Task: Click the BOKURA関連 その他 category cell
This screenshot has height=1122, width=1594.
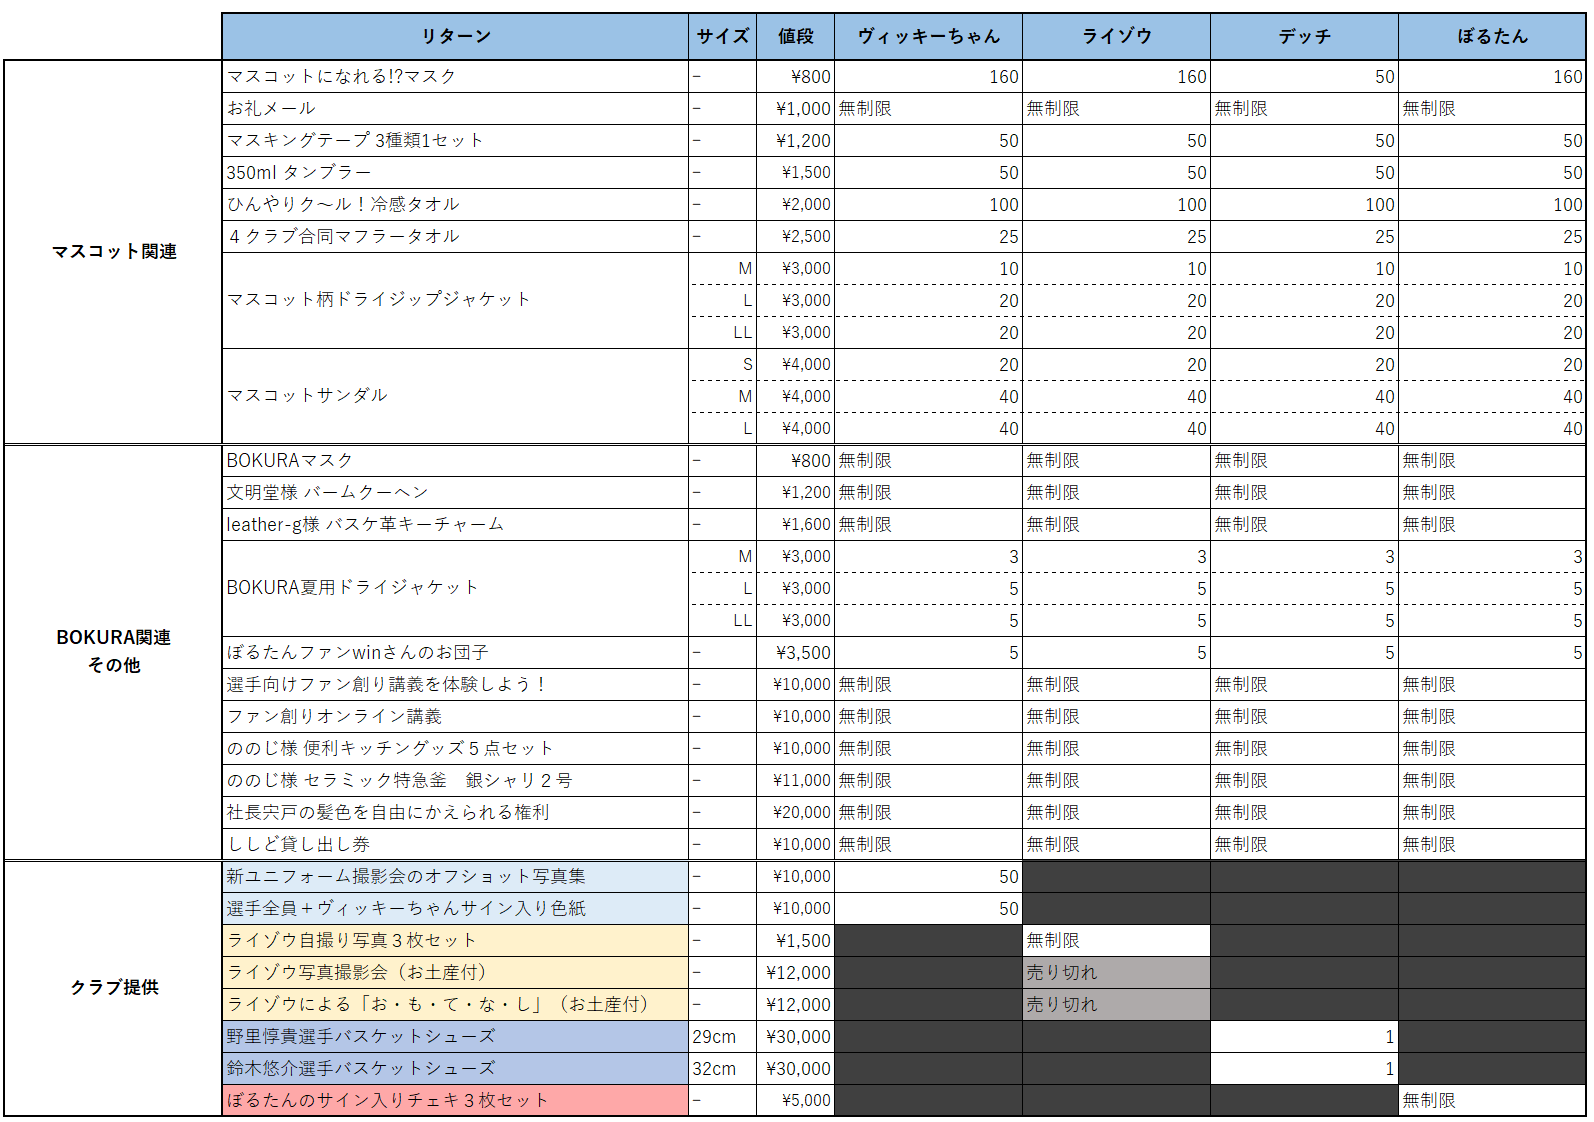Action: (x=113, y=651)
